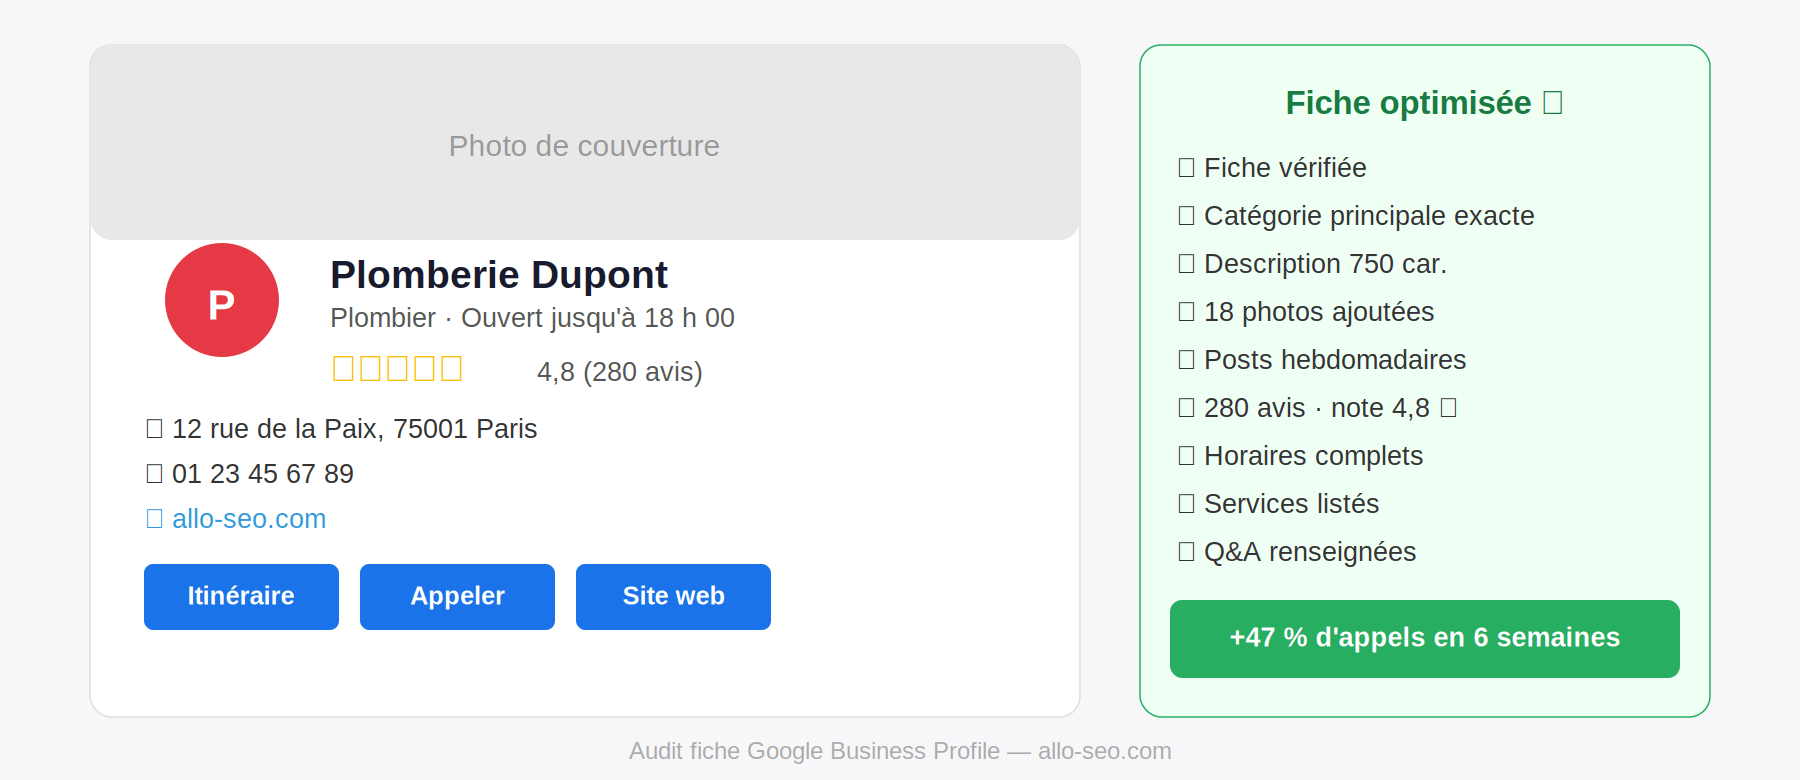Viewport: 1800px width, 780px height.
Task: Click the check icon beside Posts hebdomadaires
Action: (1186, 360)
